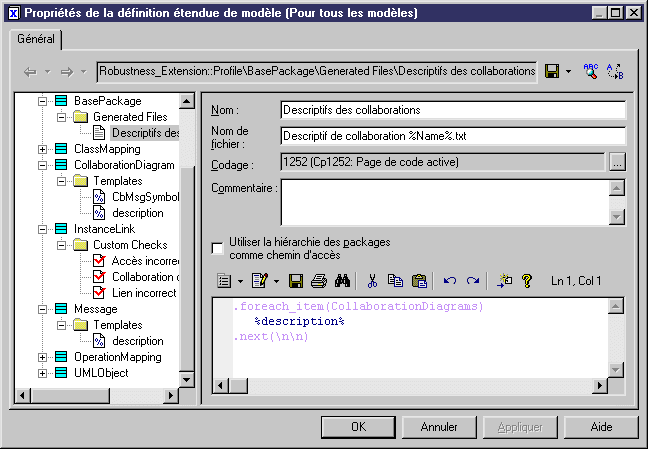This screenshot has height=449, width=648.
Task: Click the paste clipboard icon
Action: (419, 282)
